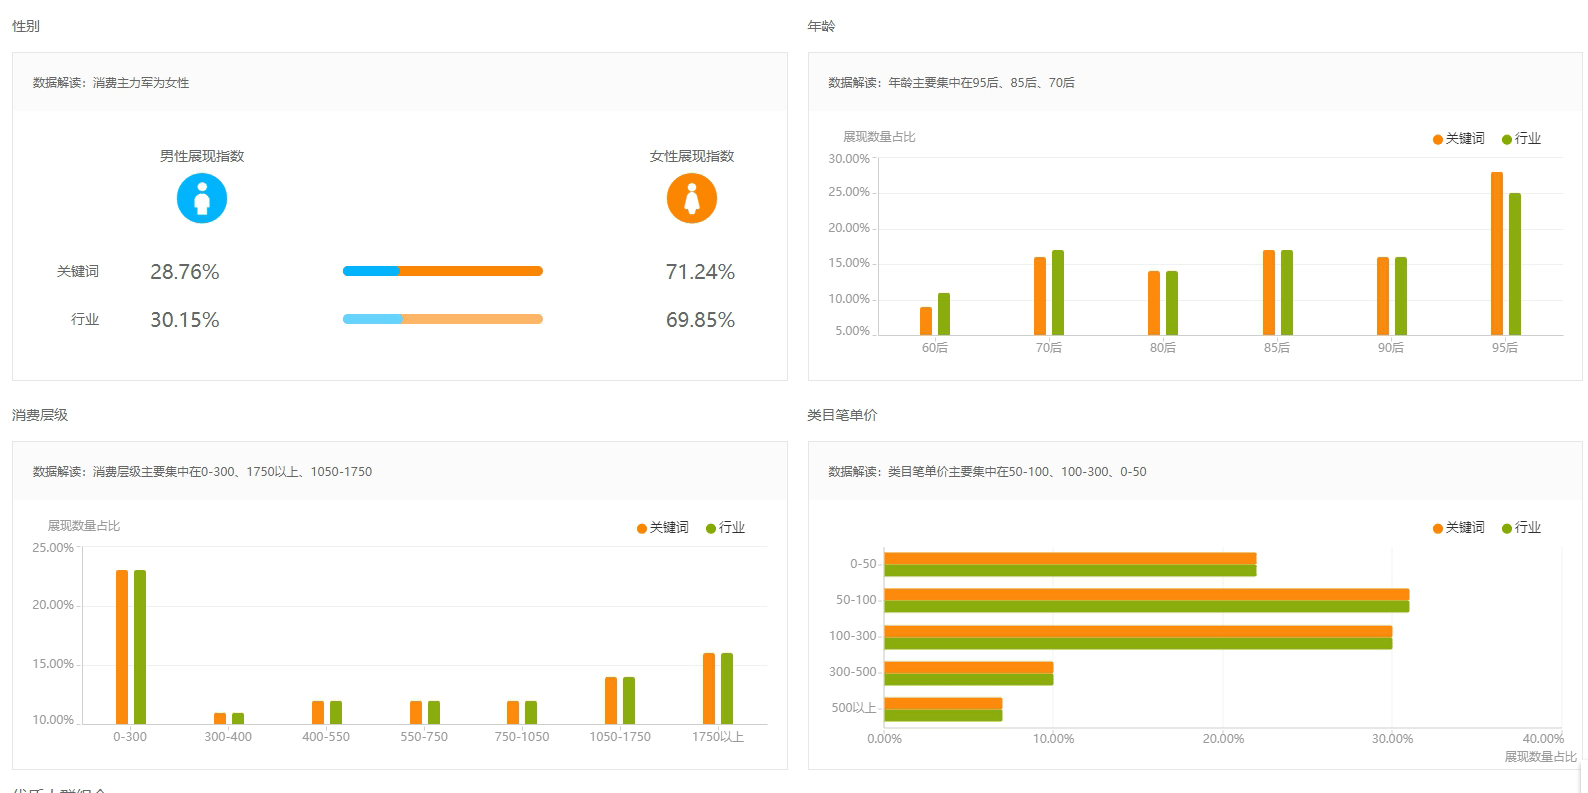
Task: Toggle 关键词 legend in category price chart
Action: (x=1458, y=528)
